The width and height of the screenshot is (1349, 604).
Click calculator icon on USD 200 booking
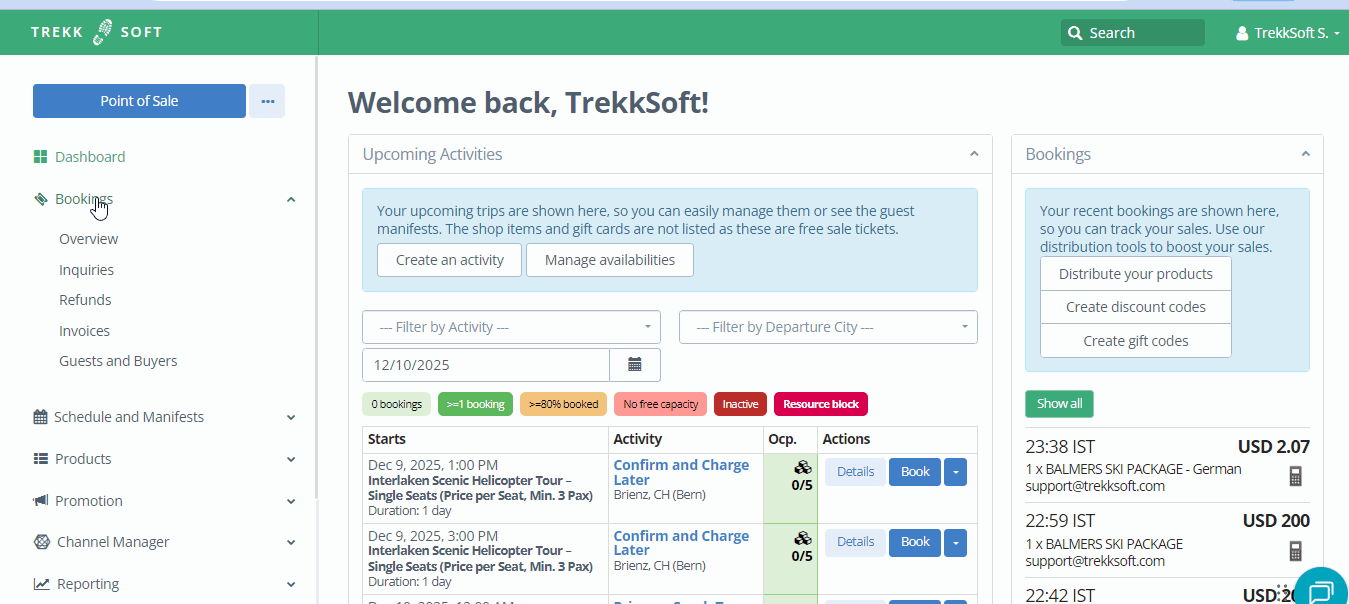pyautogui.click(x=1295, y=551)
